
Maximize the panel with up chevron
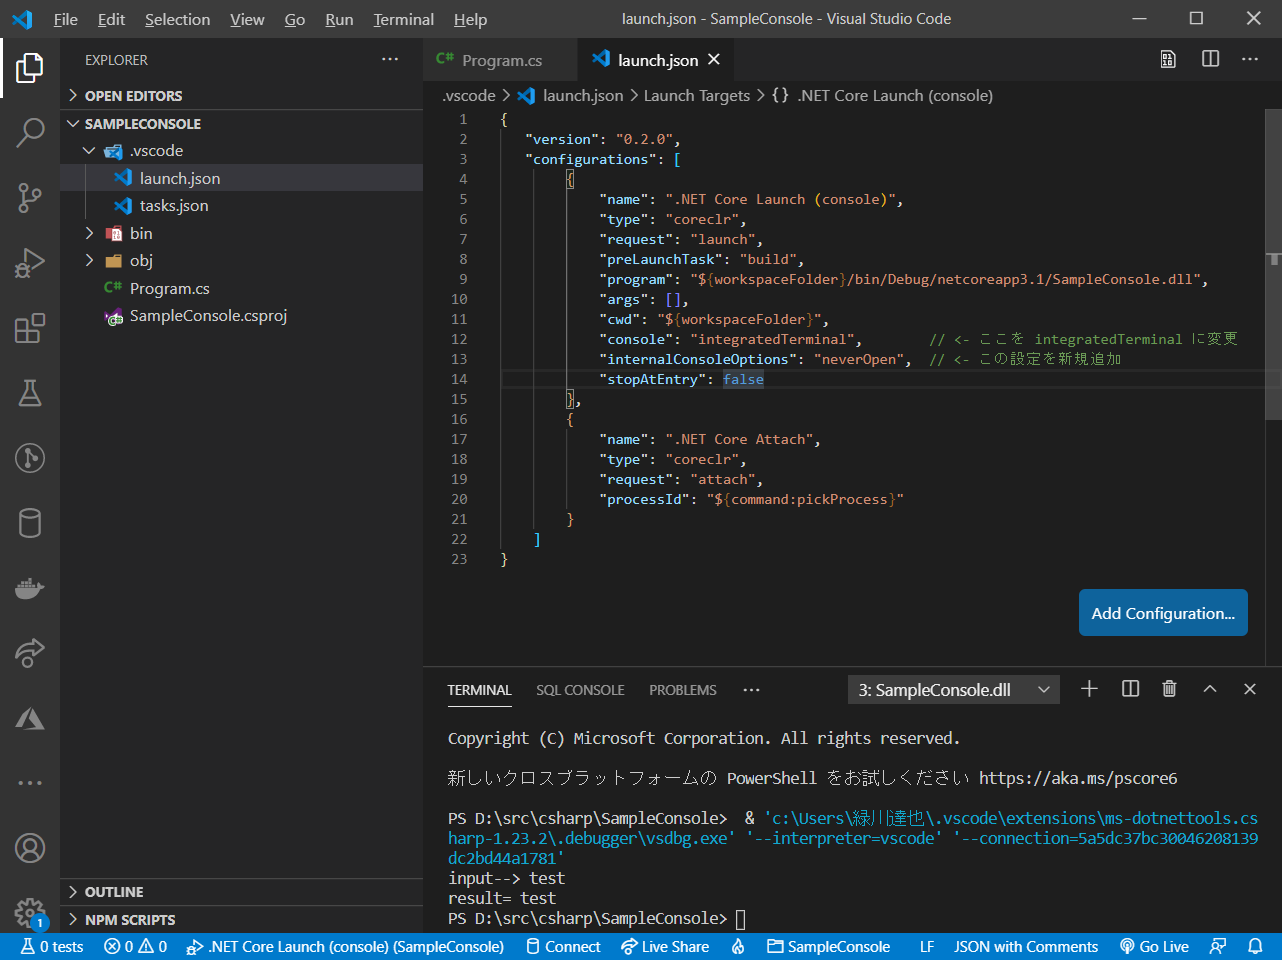1209,689
